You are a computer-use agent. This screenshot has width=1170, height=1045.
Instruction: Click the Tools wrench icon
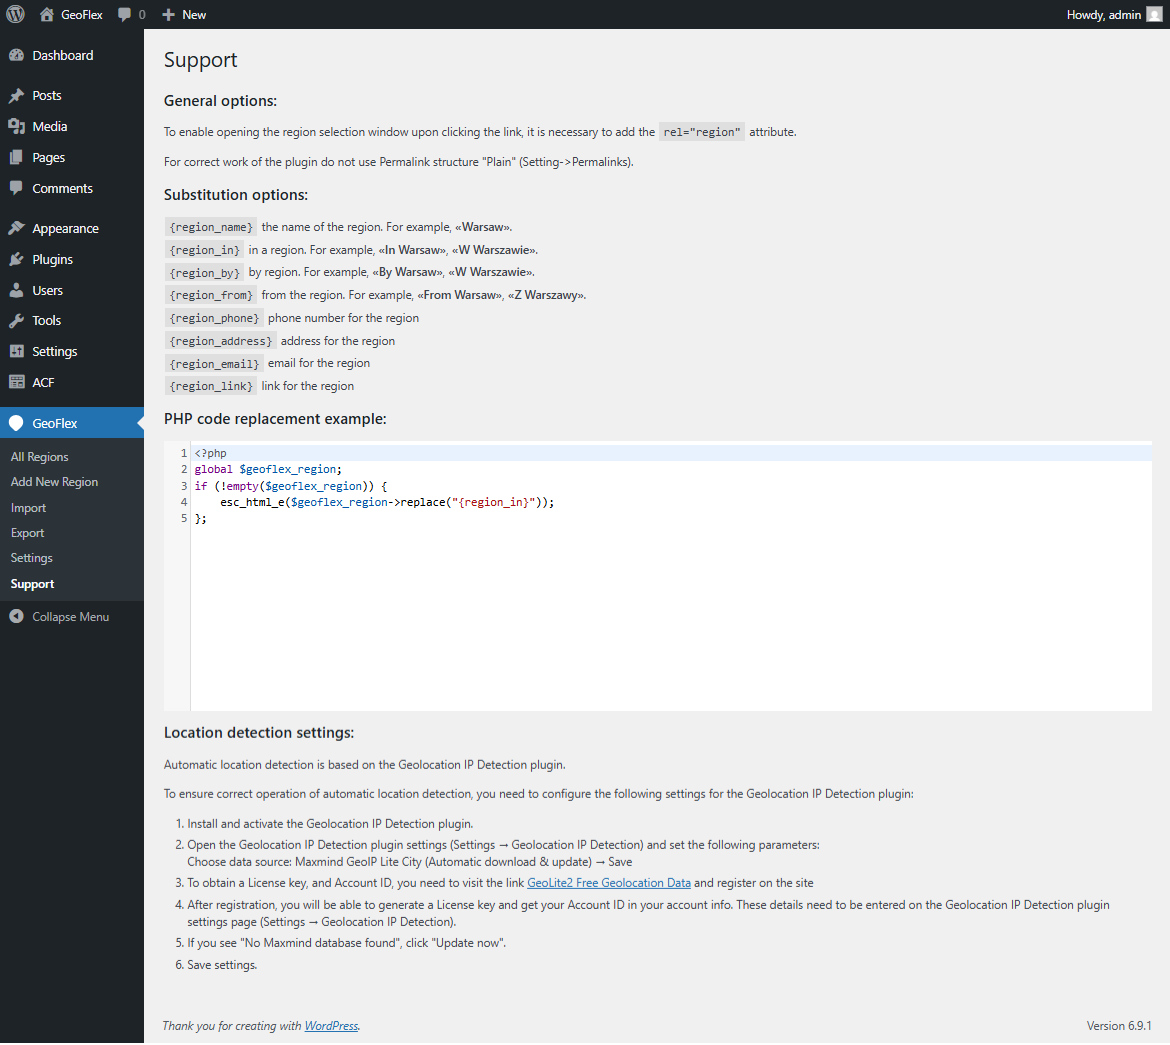(16, 321)
